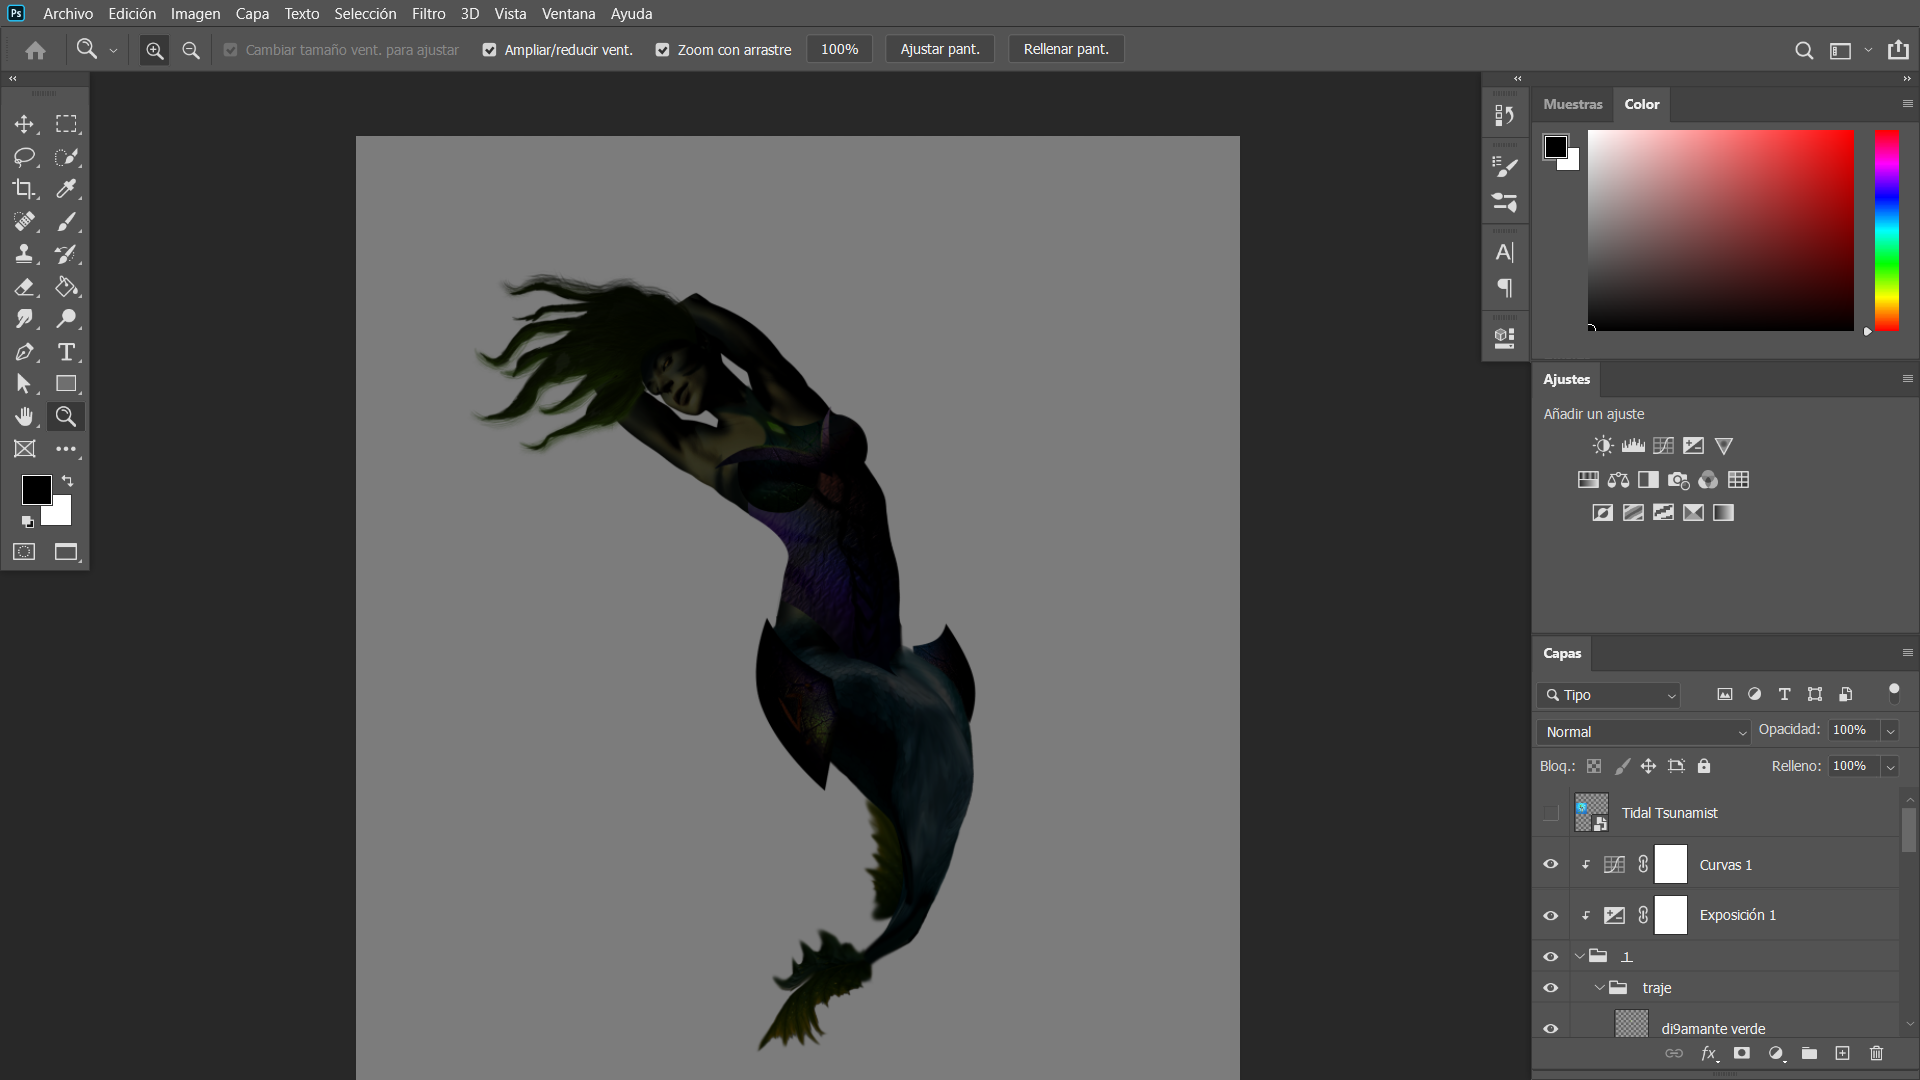Select the Move tool
The width and height of the screenshot is (1920, 1080).
tap(24, 124)
